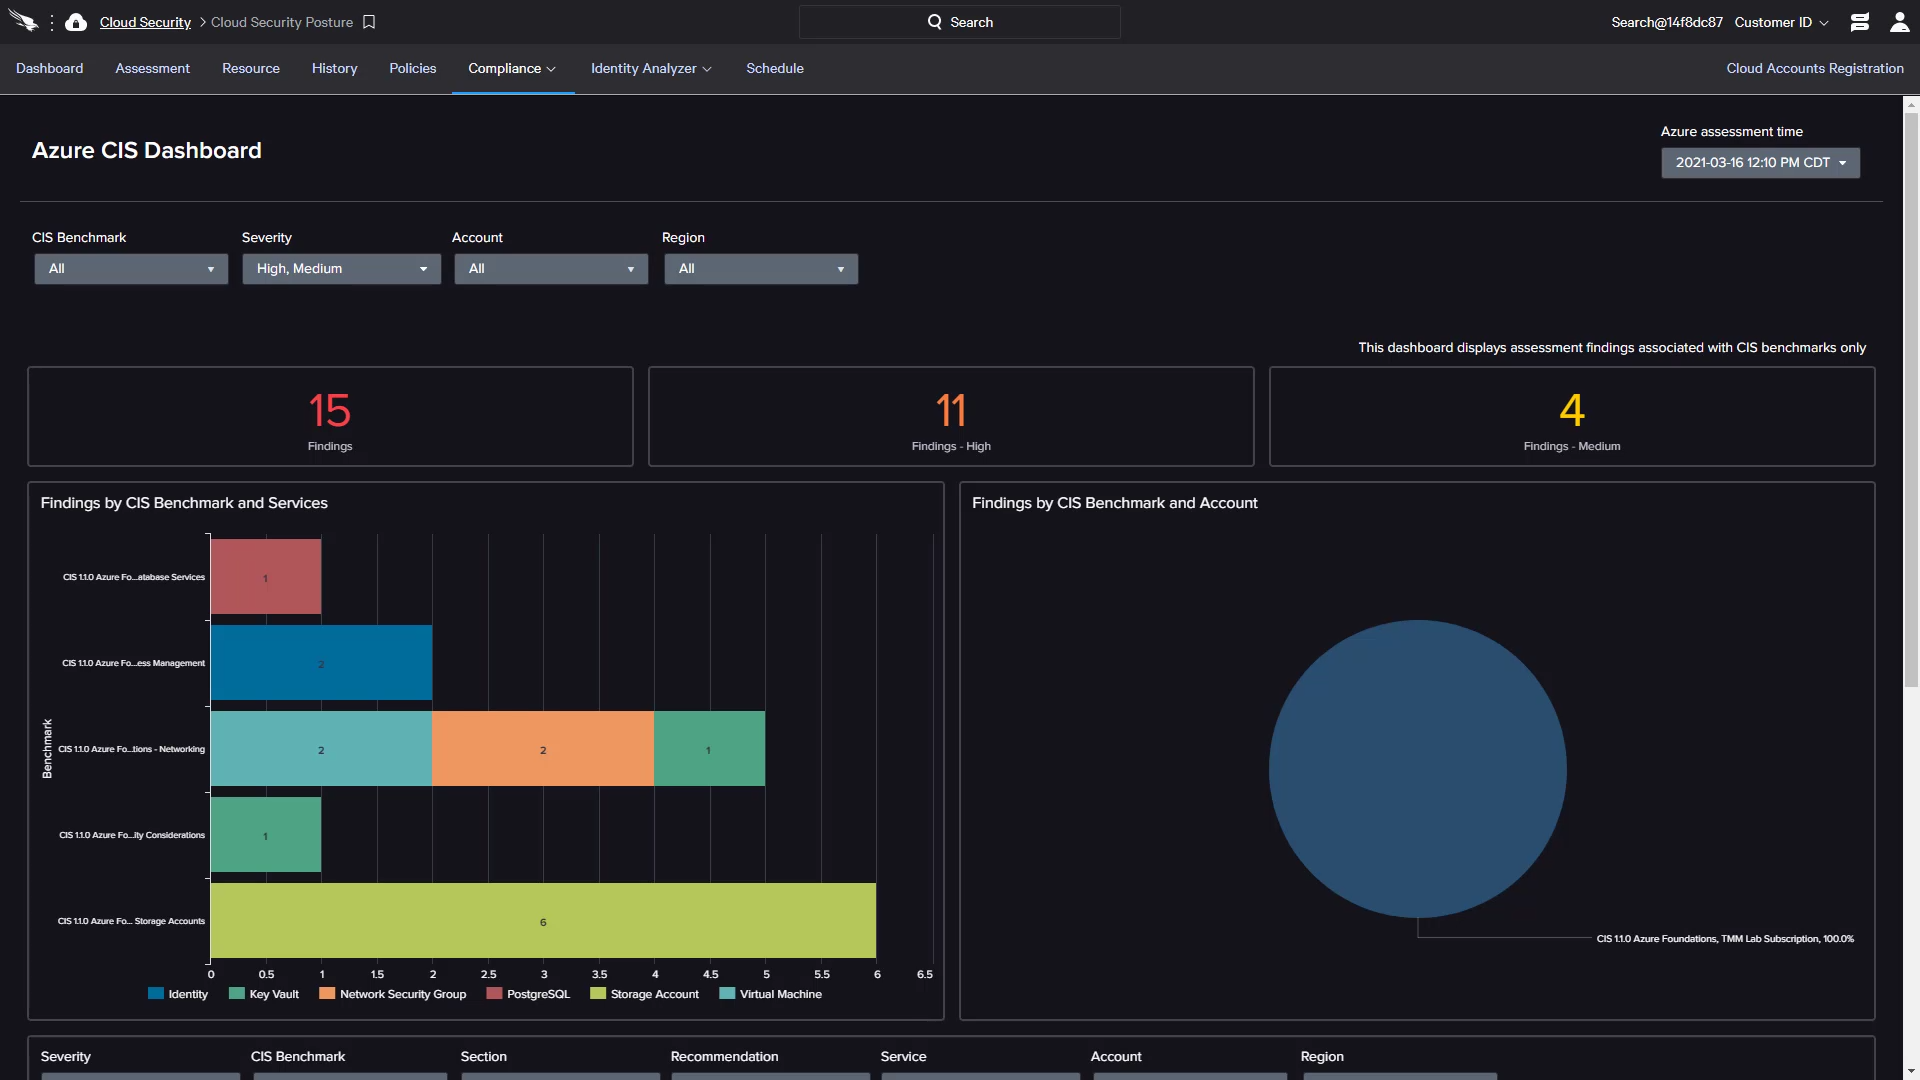Open the History tab
1920x1080 pixels.
(334, 68)
